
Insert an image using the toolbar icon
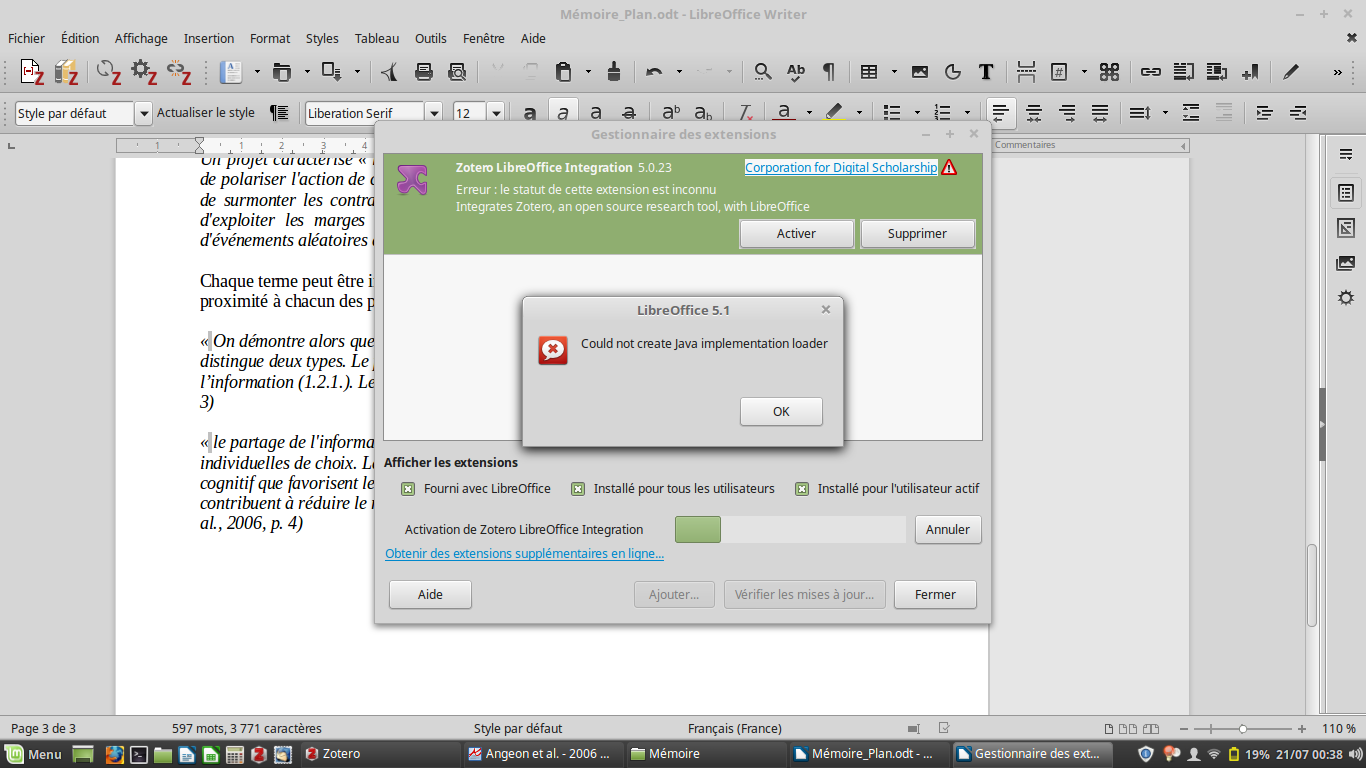coord(920,72)
